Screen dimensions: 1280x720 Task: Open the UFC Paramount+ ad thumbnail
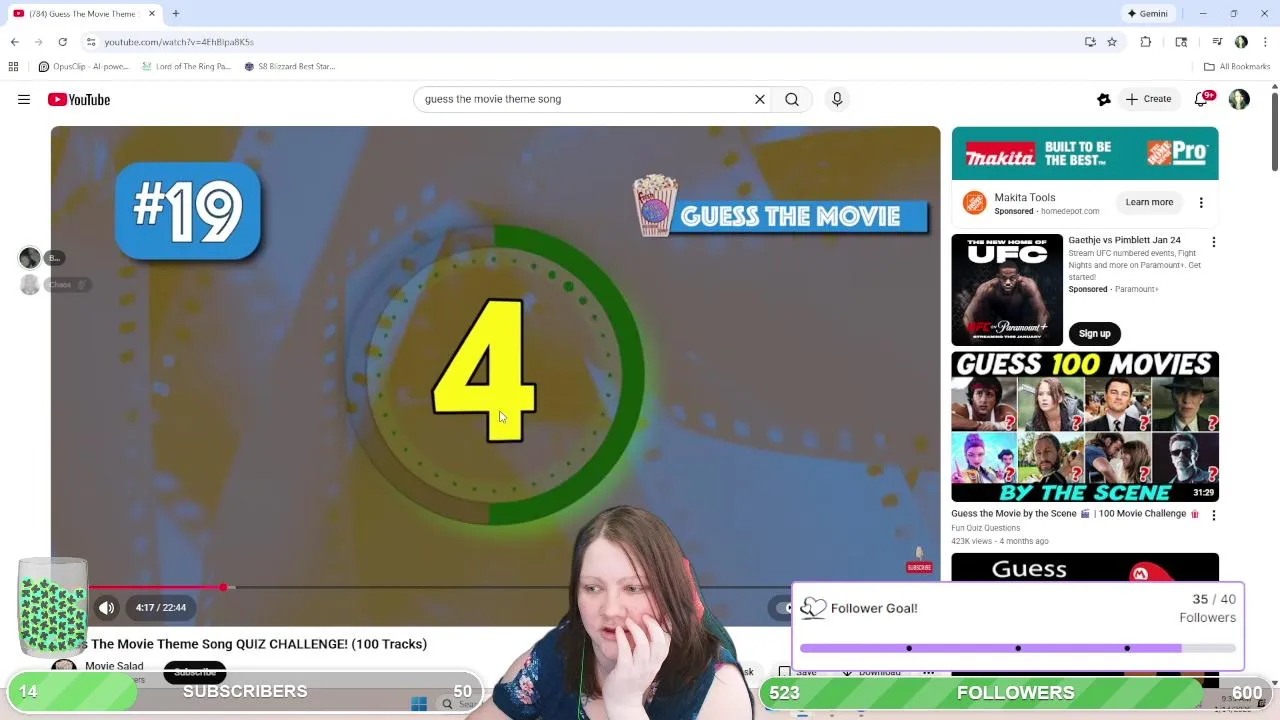(x=1007, y=290)
